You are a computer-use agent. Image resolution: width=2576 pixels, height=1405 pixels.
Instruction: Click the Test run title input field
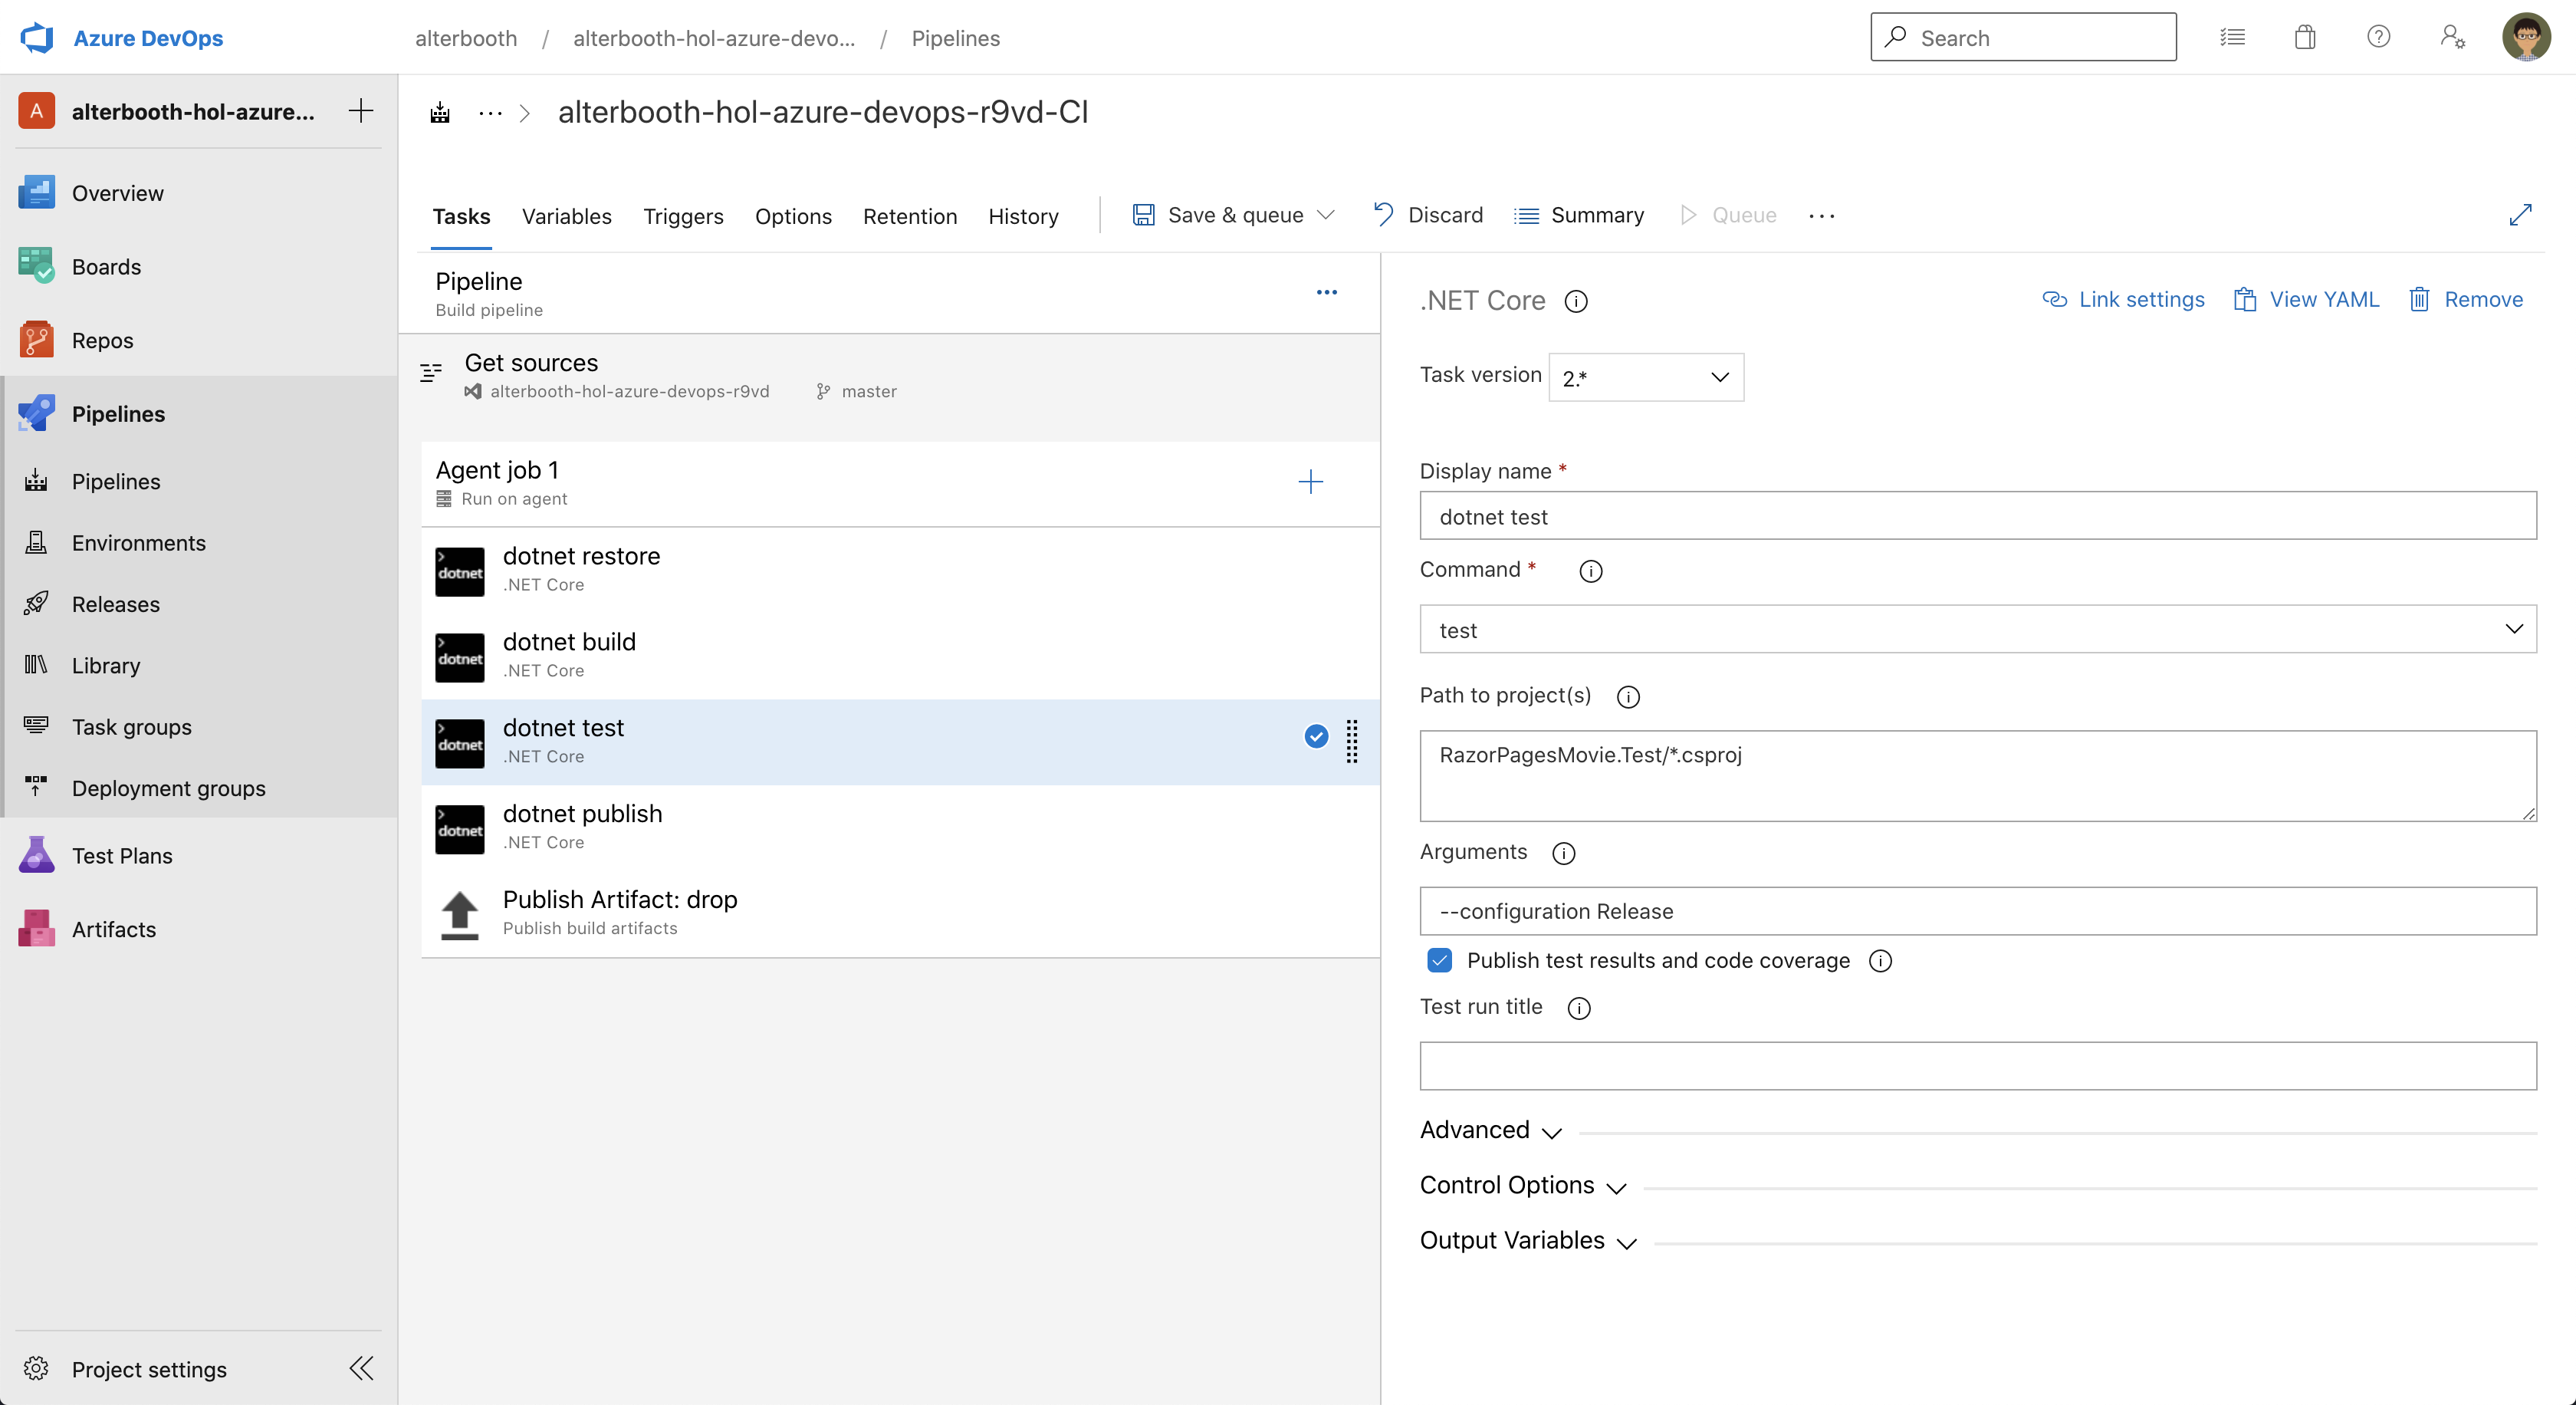pos(1977,1066)
